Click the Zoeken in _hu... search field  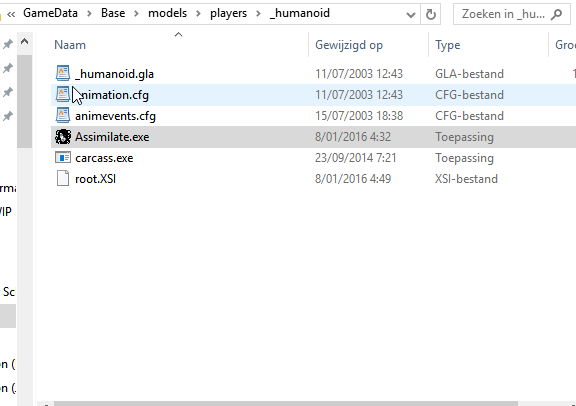point(503,14)
